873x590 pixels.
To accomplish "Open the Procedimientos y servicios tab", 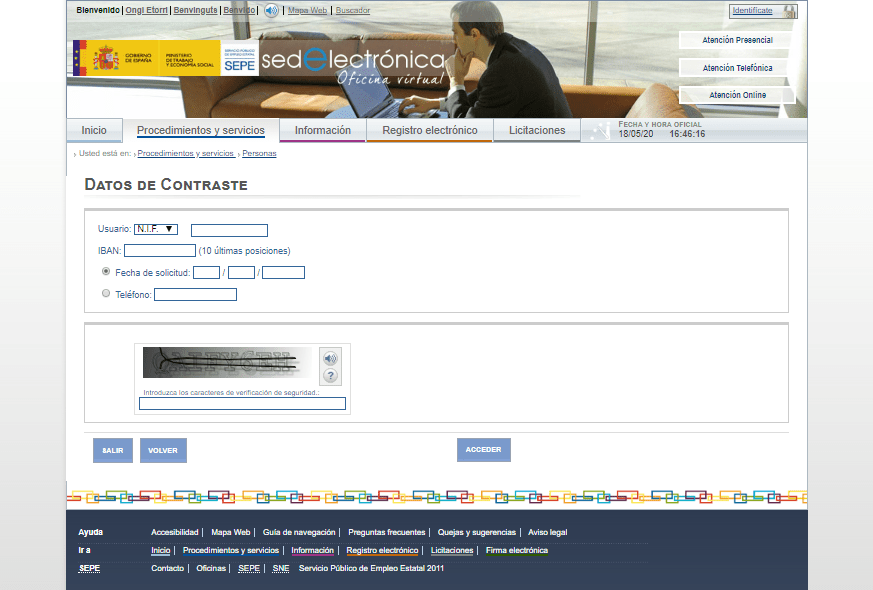I will coord(201,131).
